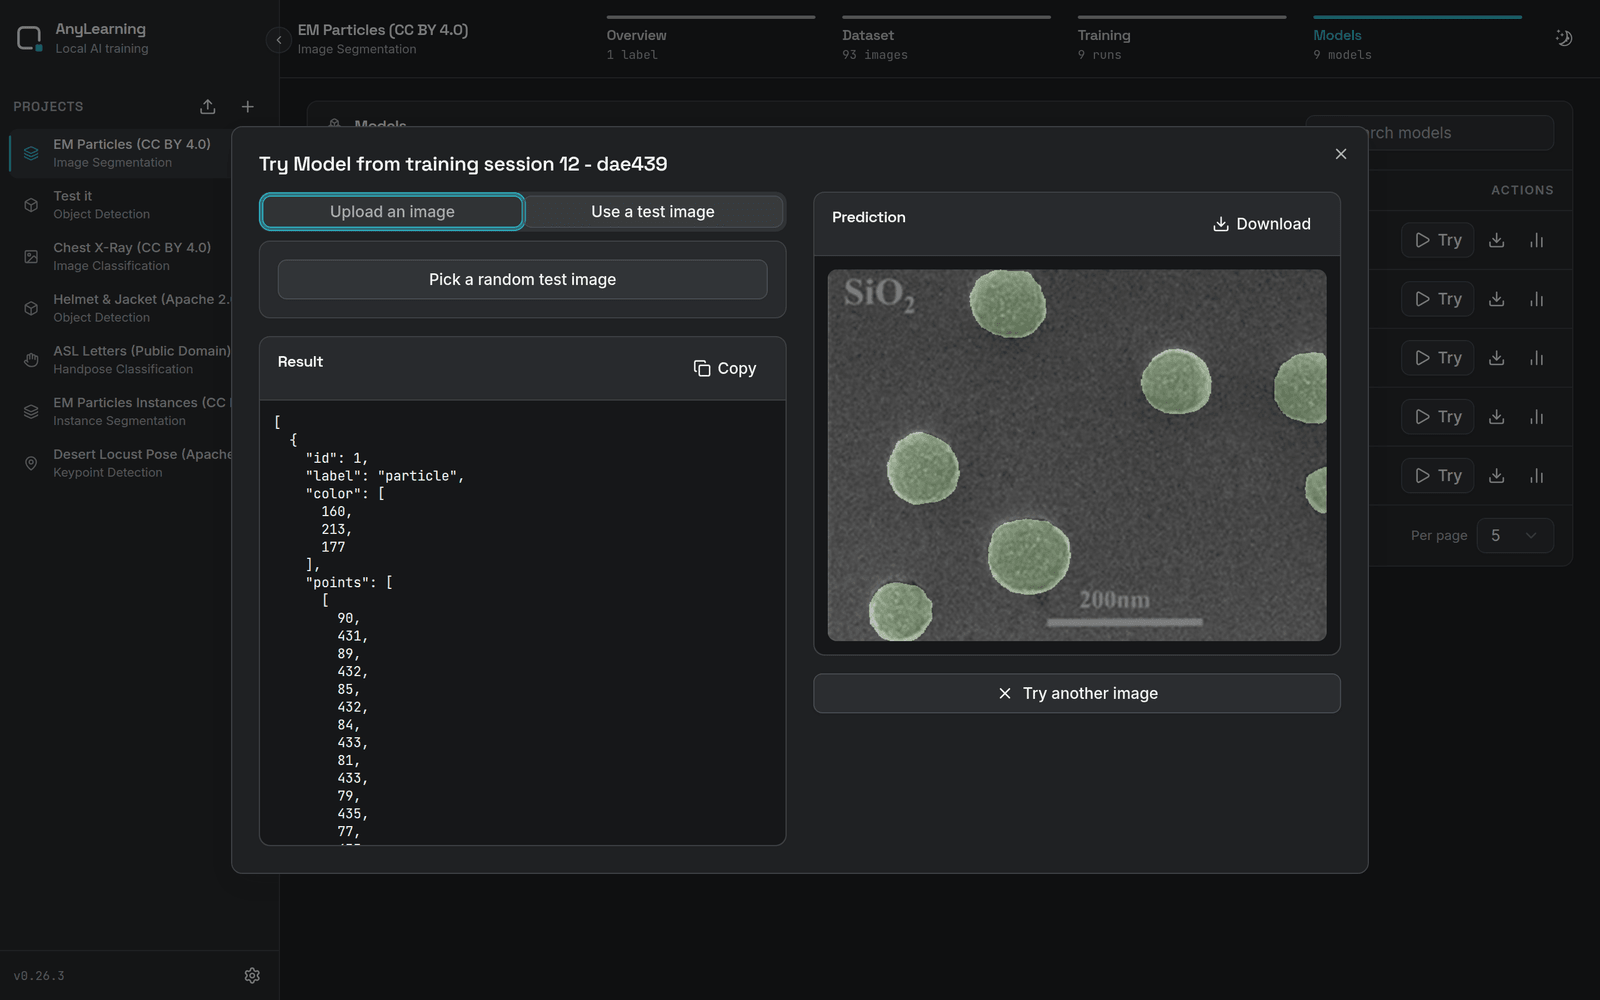Image resolution: width=1600 pixels, height=1000 pixels.
Task: Click Desert Locust Pose pin icon
Action: 31,463
